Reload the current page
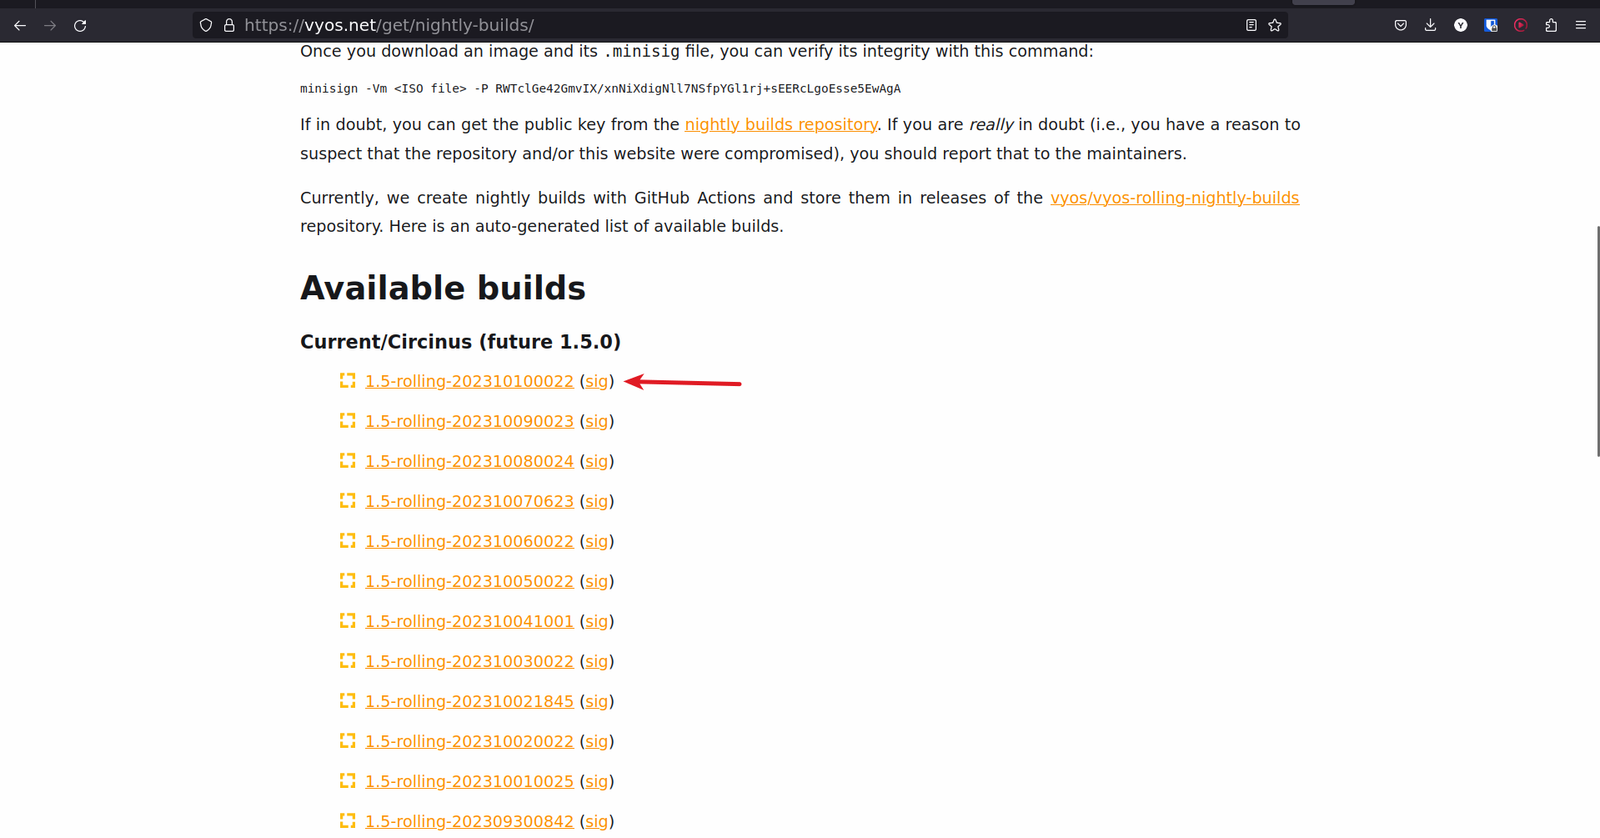Image resolution: width=1600 pixels, height=838 pixels. pos(80,25)
